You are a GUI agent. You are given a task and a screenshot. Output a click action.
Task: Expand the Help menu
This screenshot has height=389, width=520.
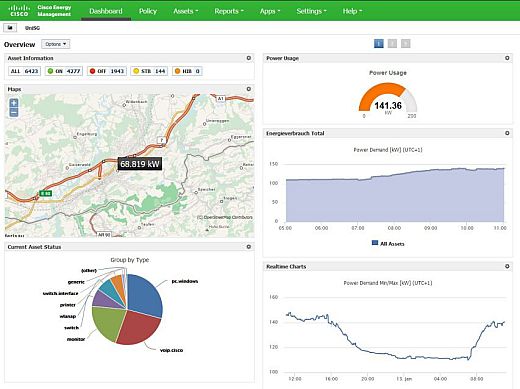[352, 11]
